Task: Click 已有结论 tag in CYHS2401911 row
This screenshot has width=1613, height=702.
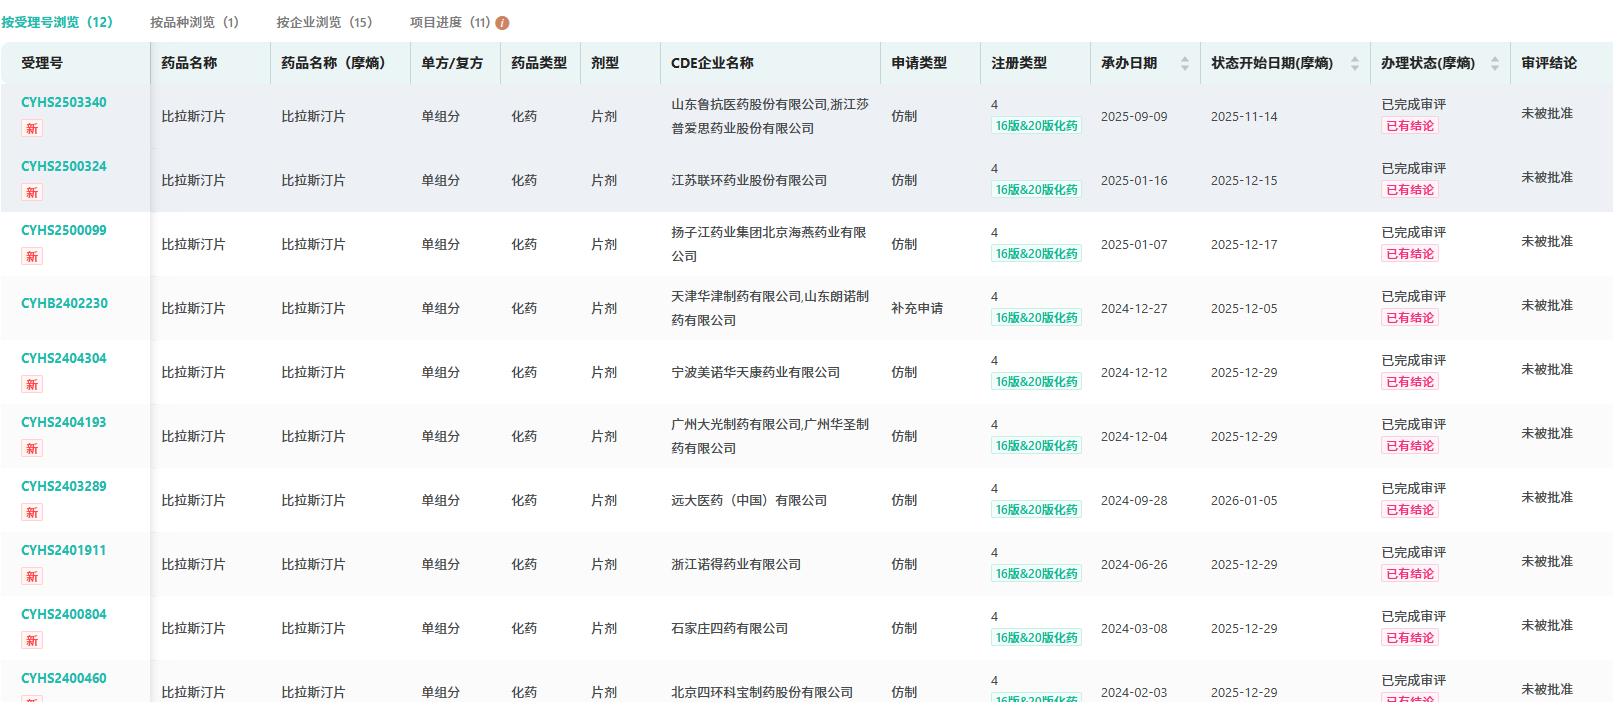Action: (x=1410, y=574)
